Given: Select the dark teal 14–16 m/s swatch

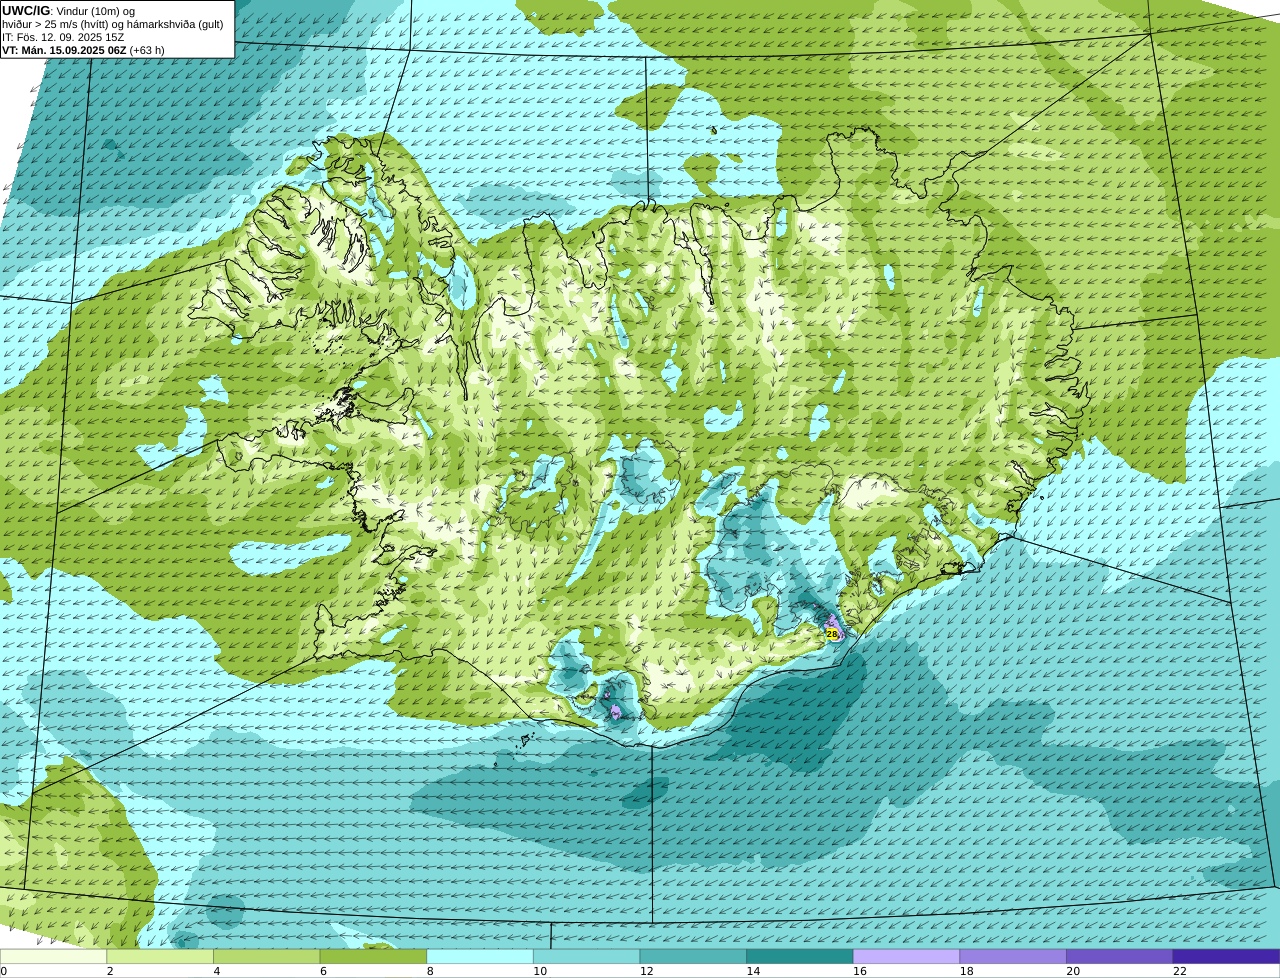Looking at the screenshot, I should tap(800, 956).
